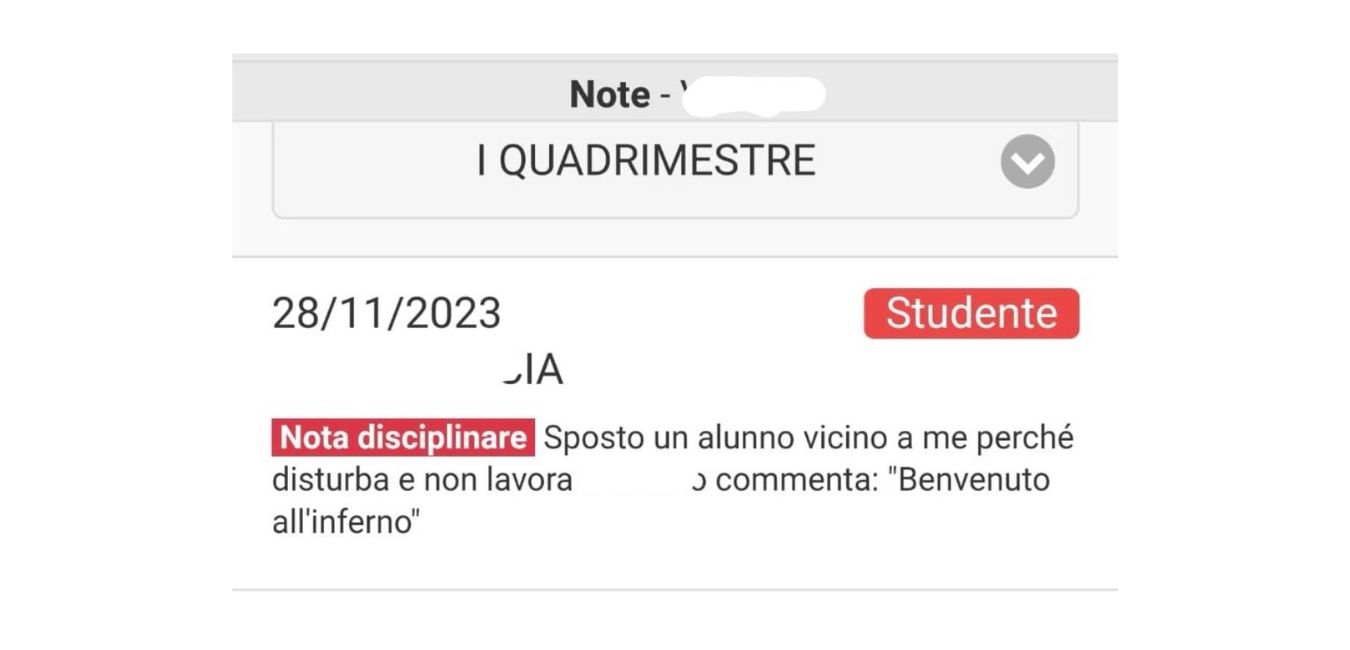Screen dimensions: 1350x650
Task: Select the word "Note" in the title bar
Action: (610, 94)
